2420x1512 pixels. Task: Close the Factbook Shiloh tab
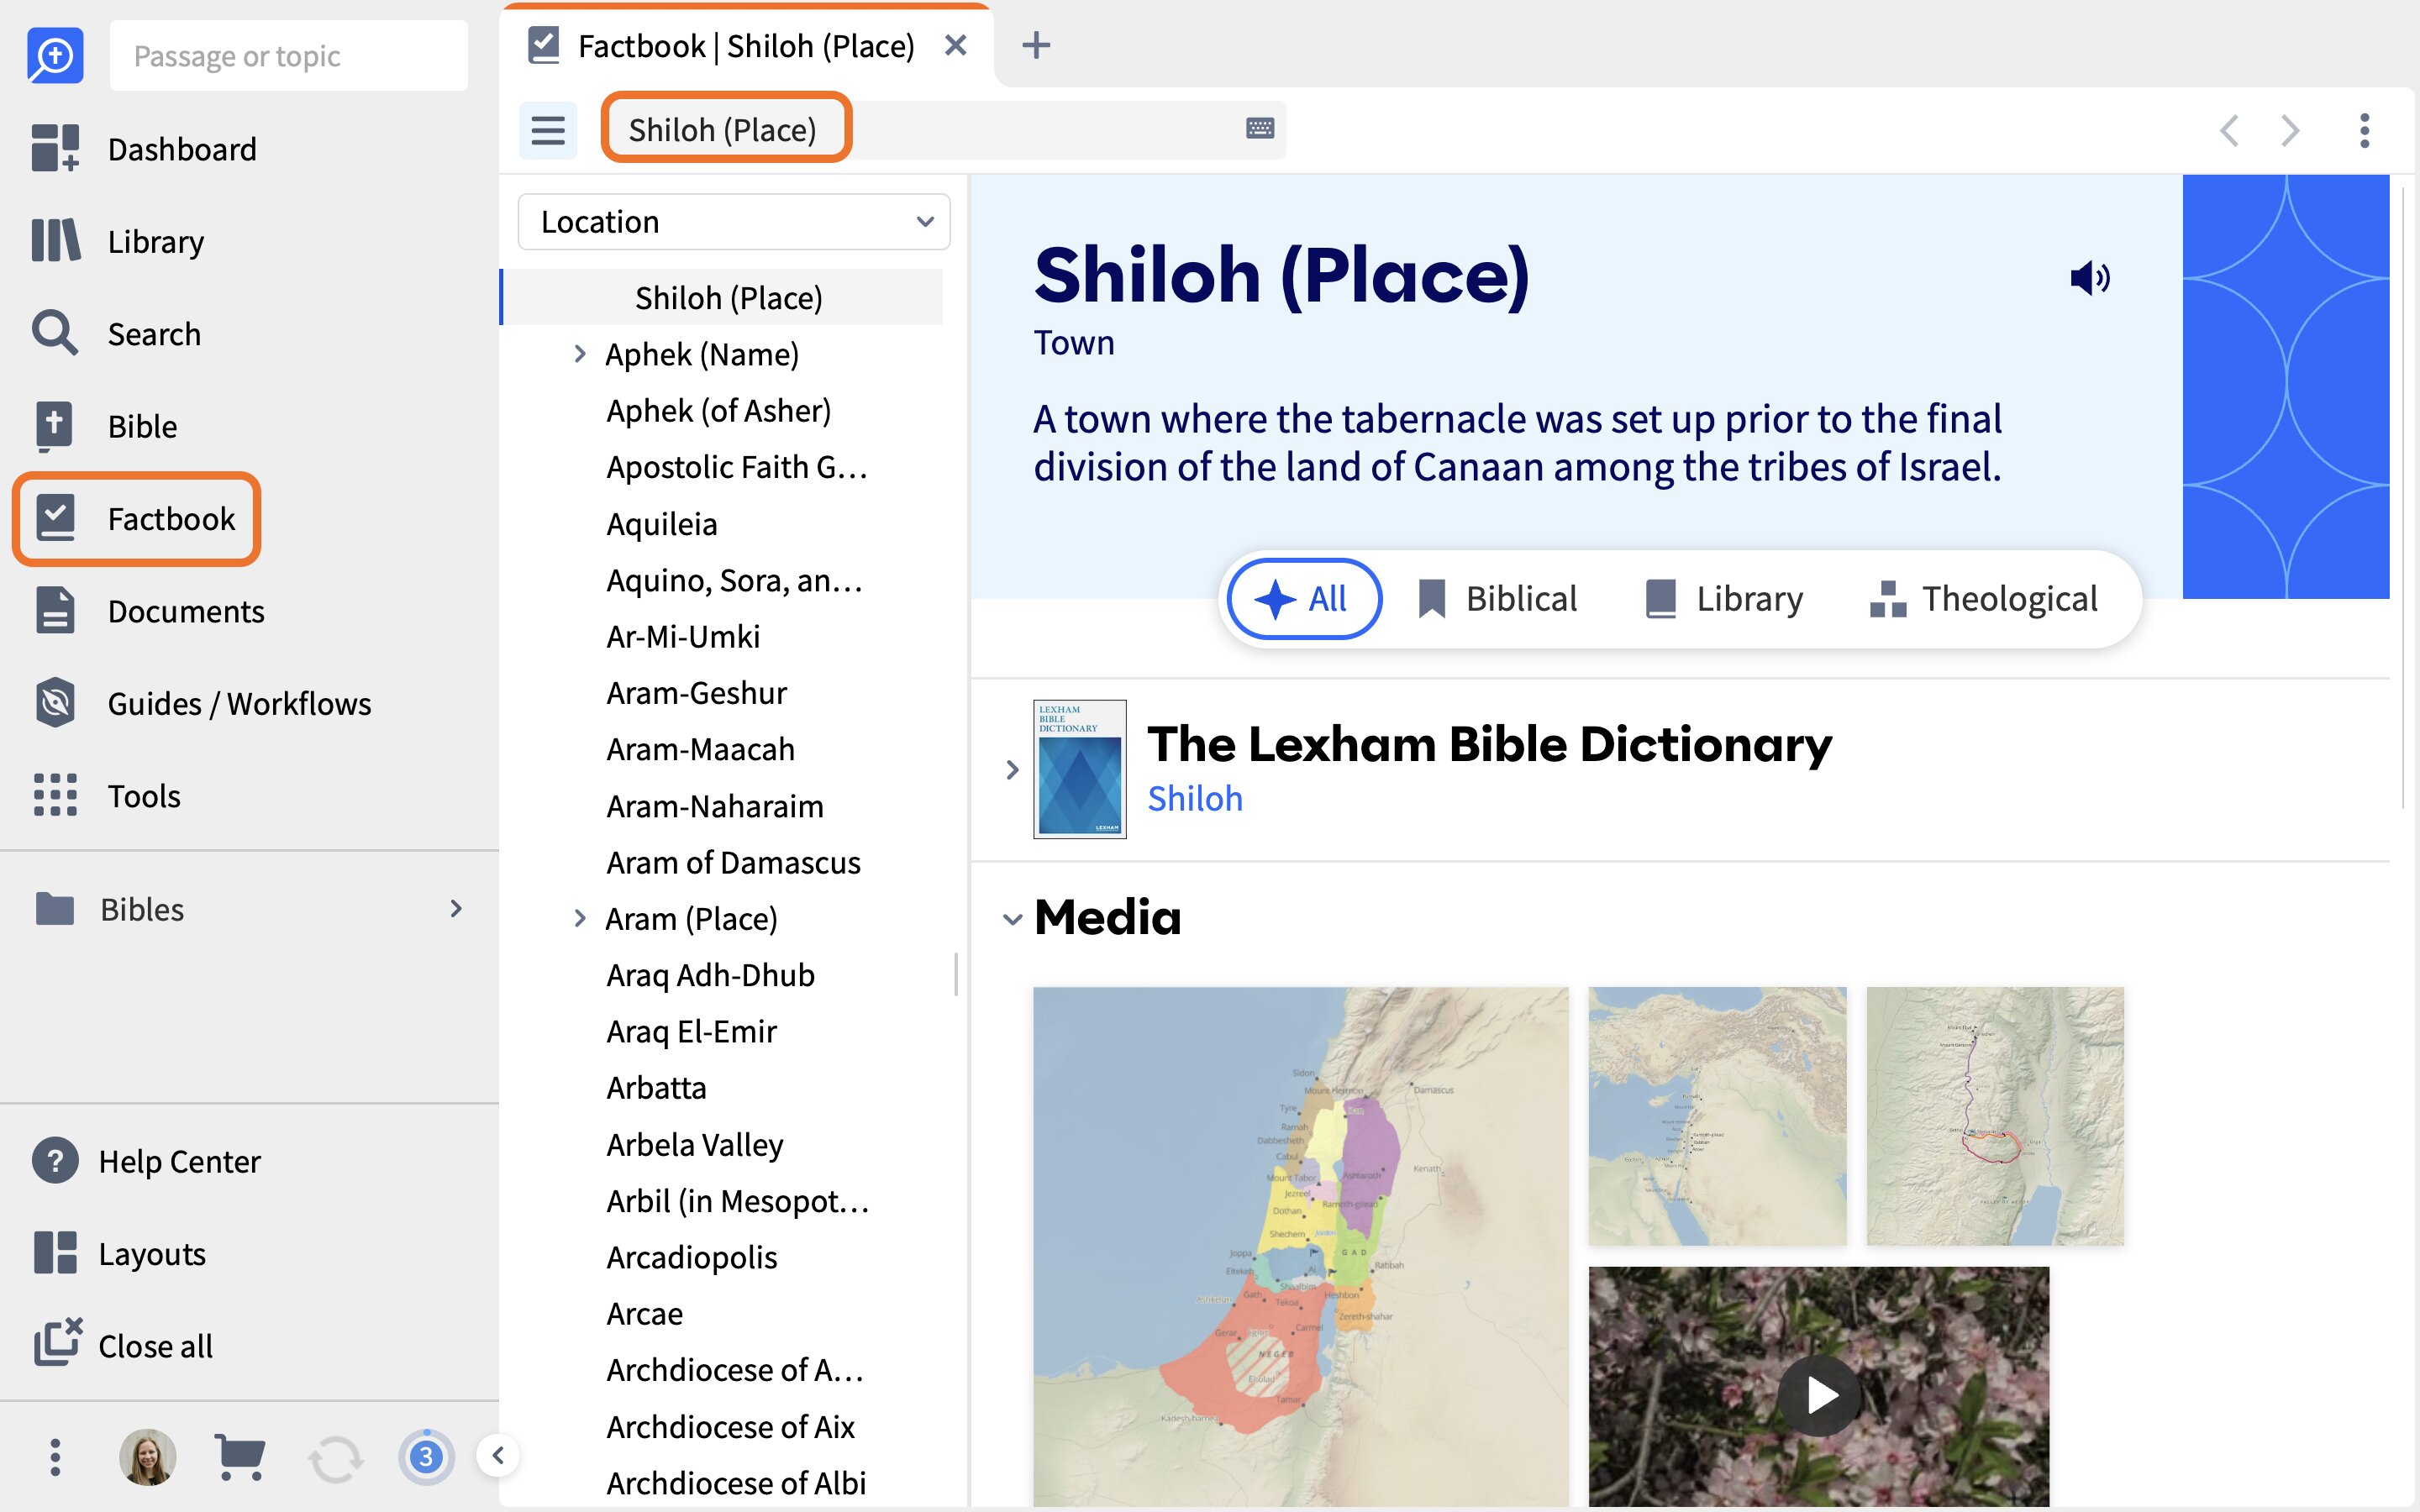(956, 45)
